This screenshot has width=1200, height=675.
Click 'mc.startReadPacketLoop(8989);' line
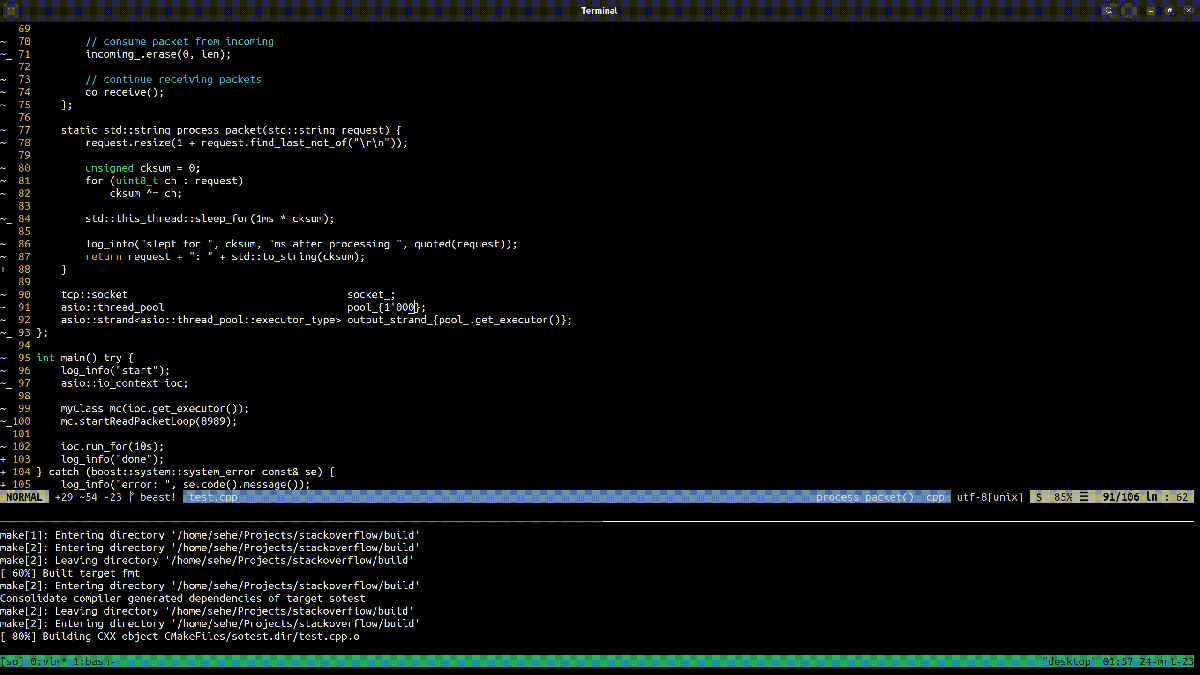pos(149,421)
